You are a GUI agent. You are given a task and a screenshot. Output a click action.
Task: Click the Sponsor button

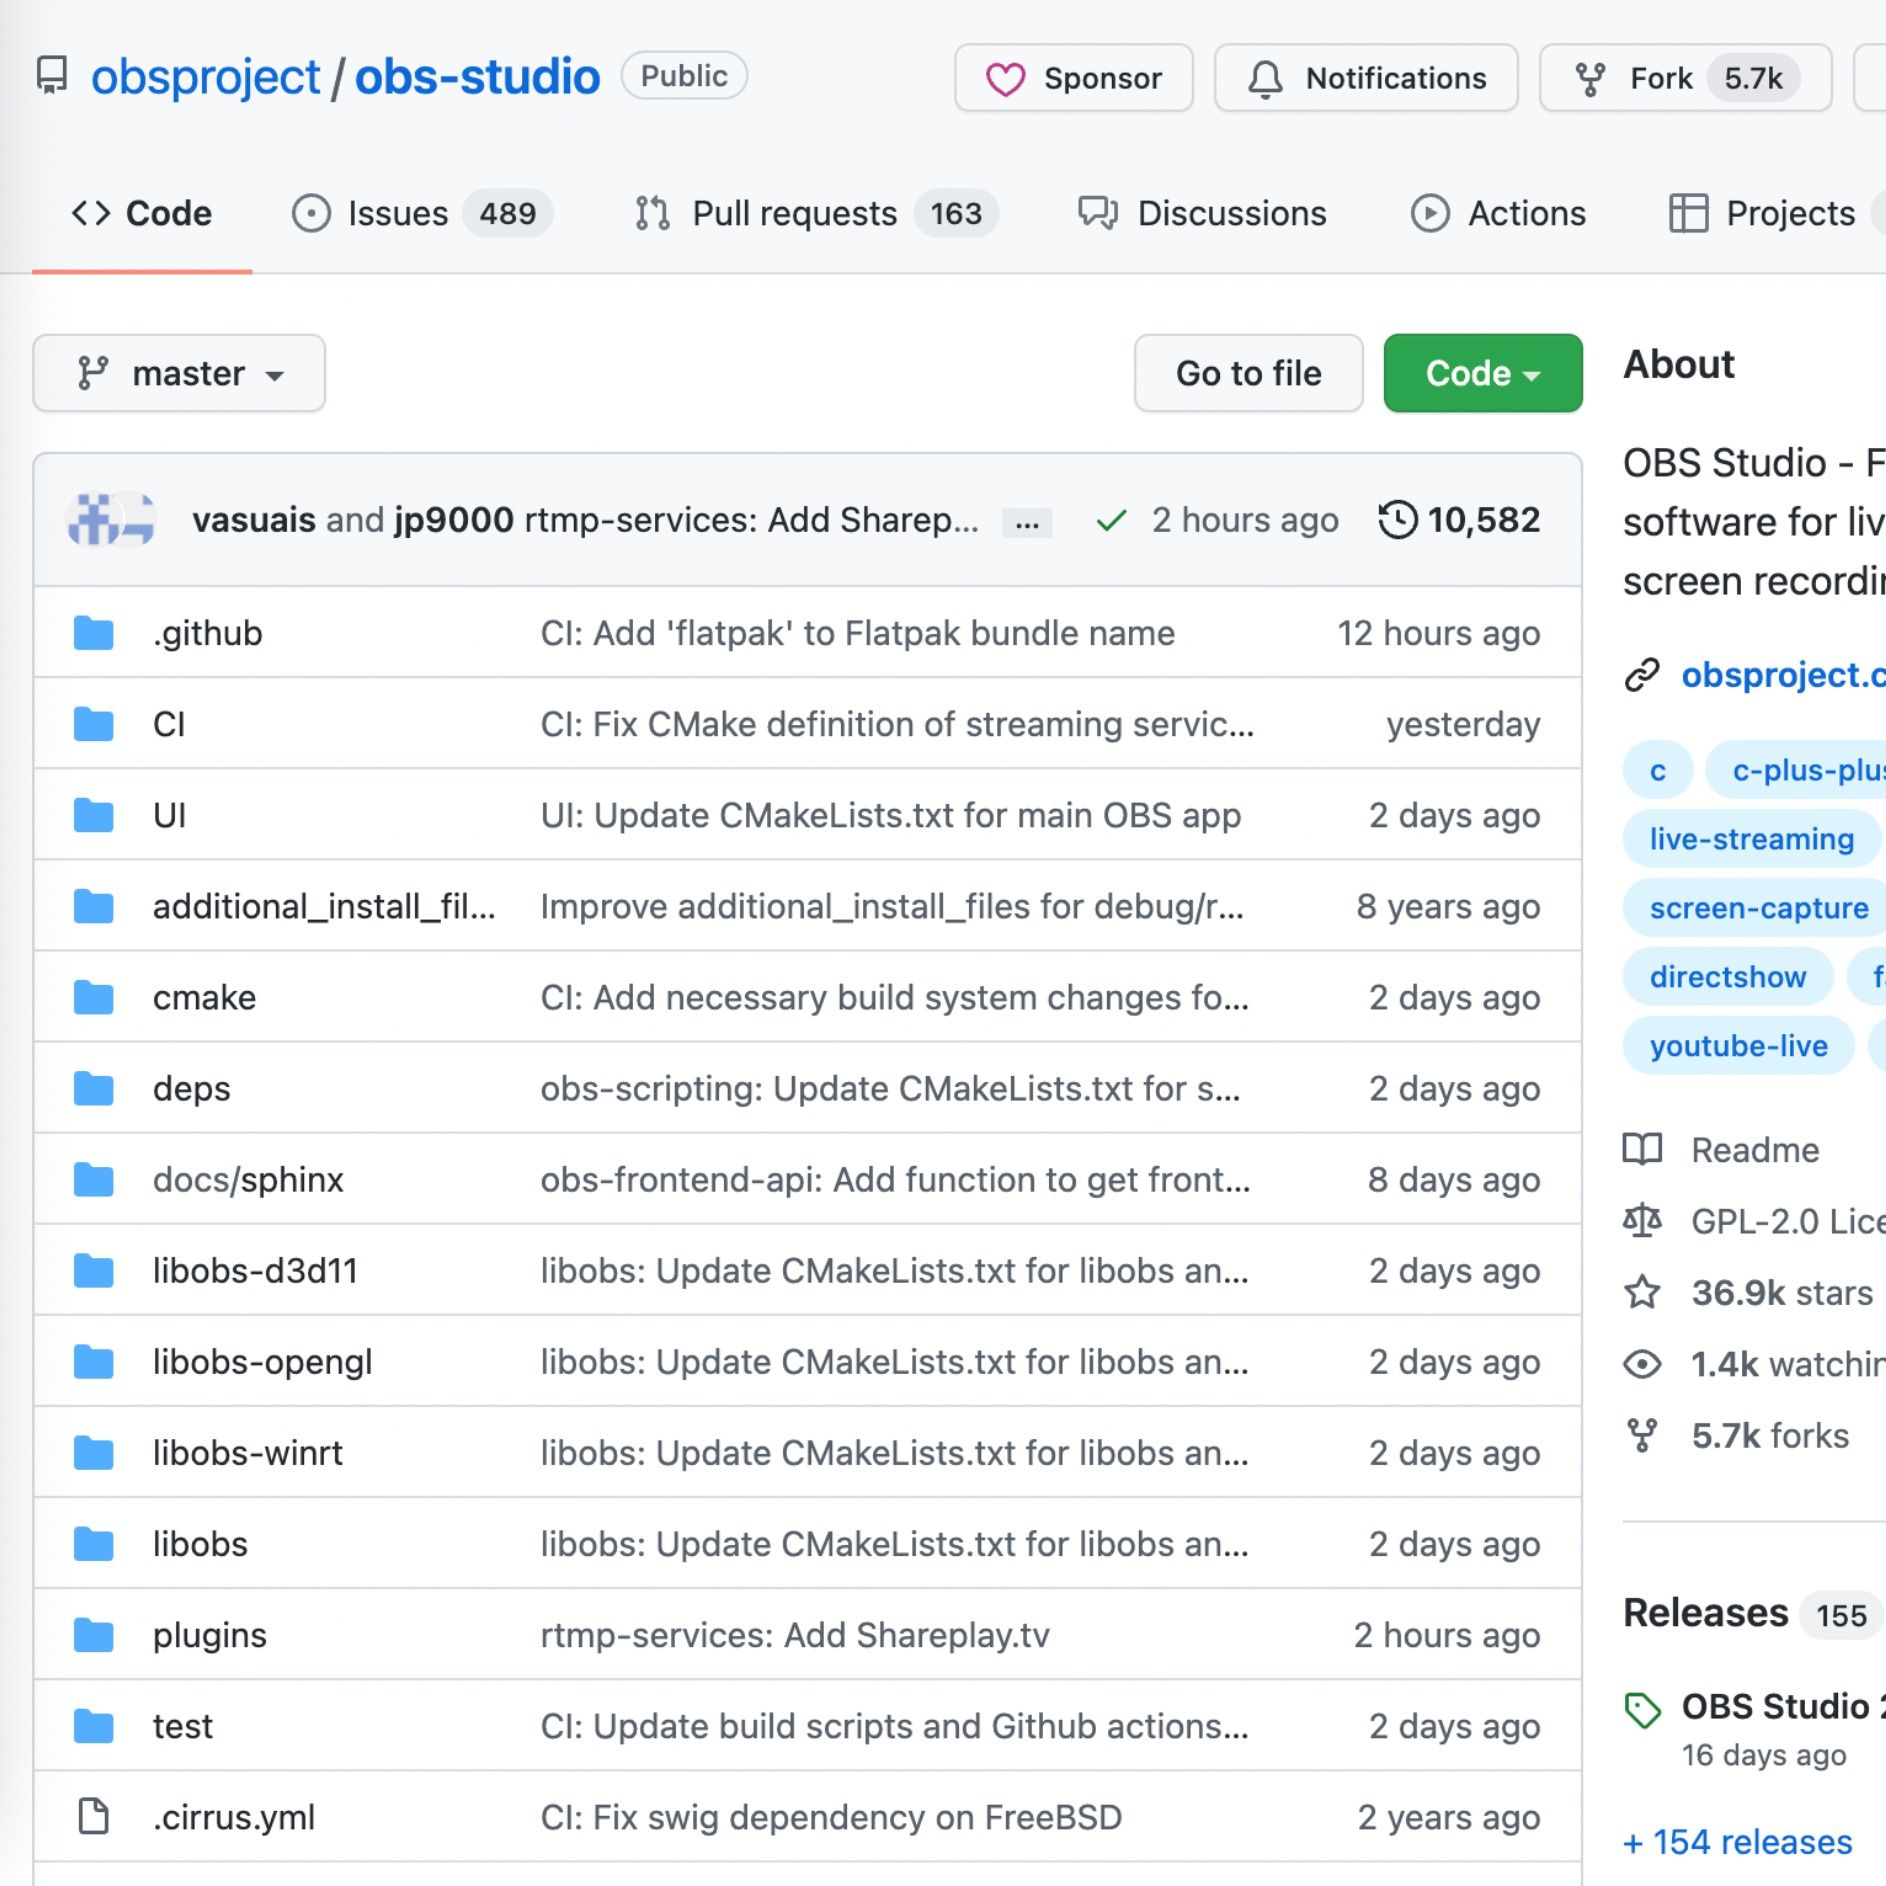[1073, 78]
